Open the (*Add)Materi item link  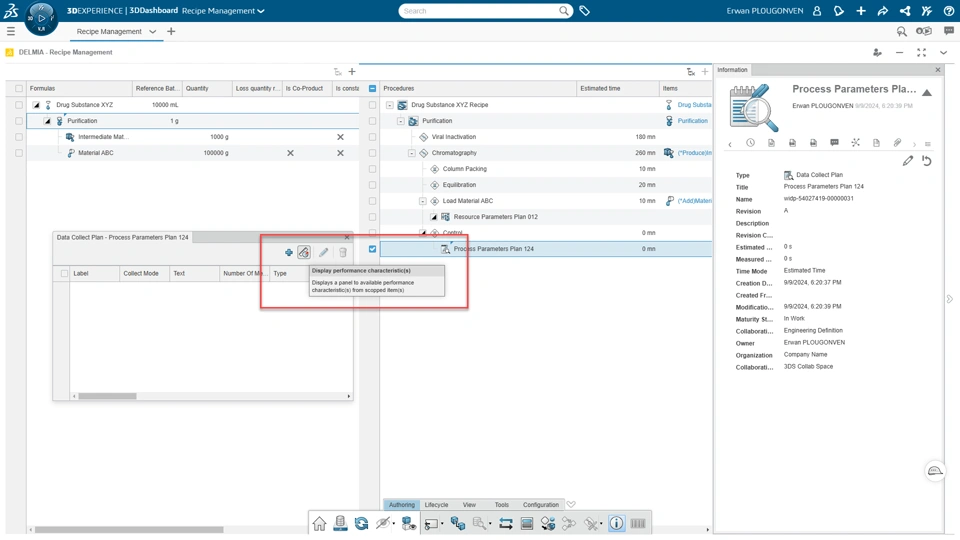click(x=694, y=201)
